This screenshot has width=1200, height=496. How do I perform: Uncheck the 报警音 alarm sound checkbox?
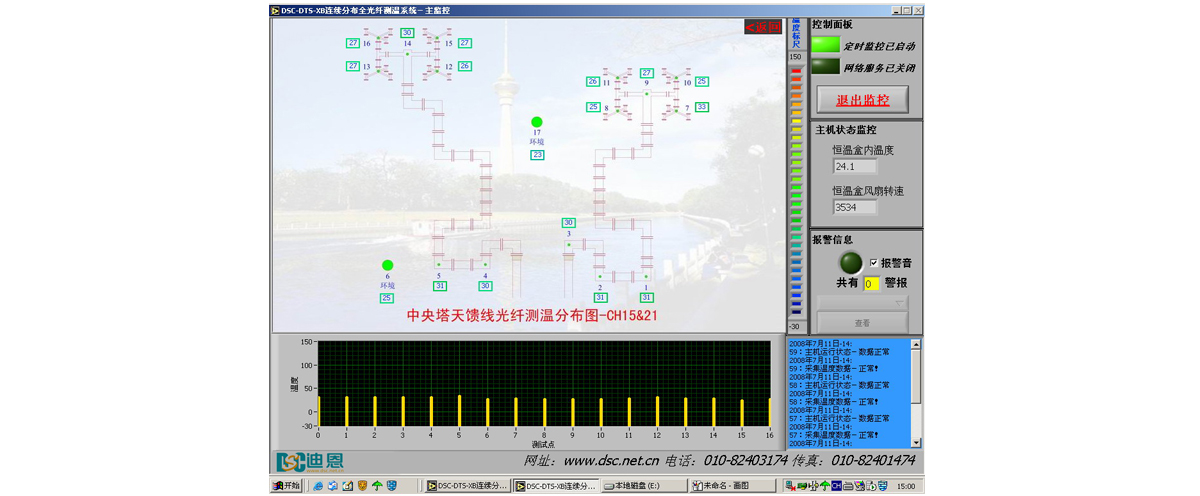[873, 263]
